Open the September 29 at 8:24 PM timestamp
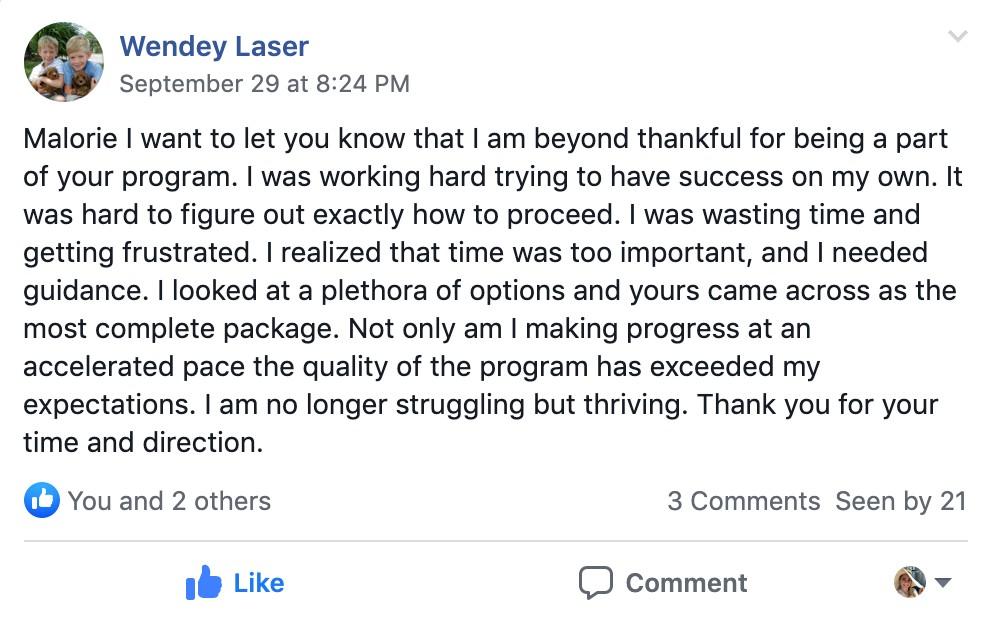Image resolution: width=990 pixels, height=617 pixels. coord(264,84)
